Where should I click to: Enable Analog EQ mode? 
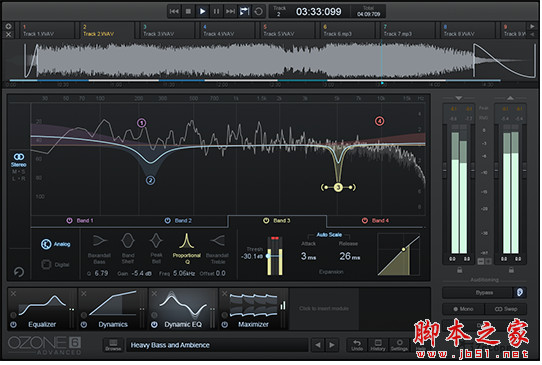point(55,244)
